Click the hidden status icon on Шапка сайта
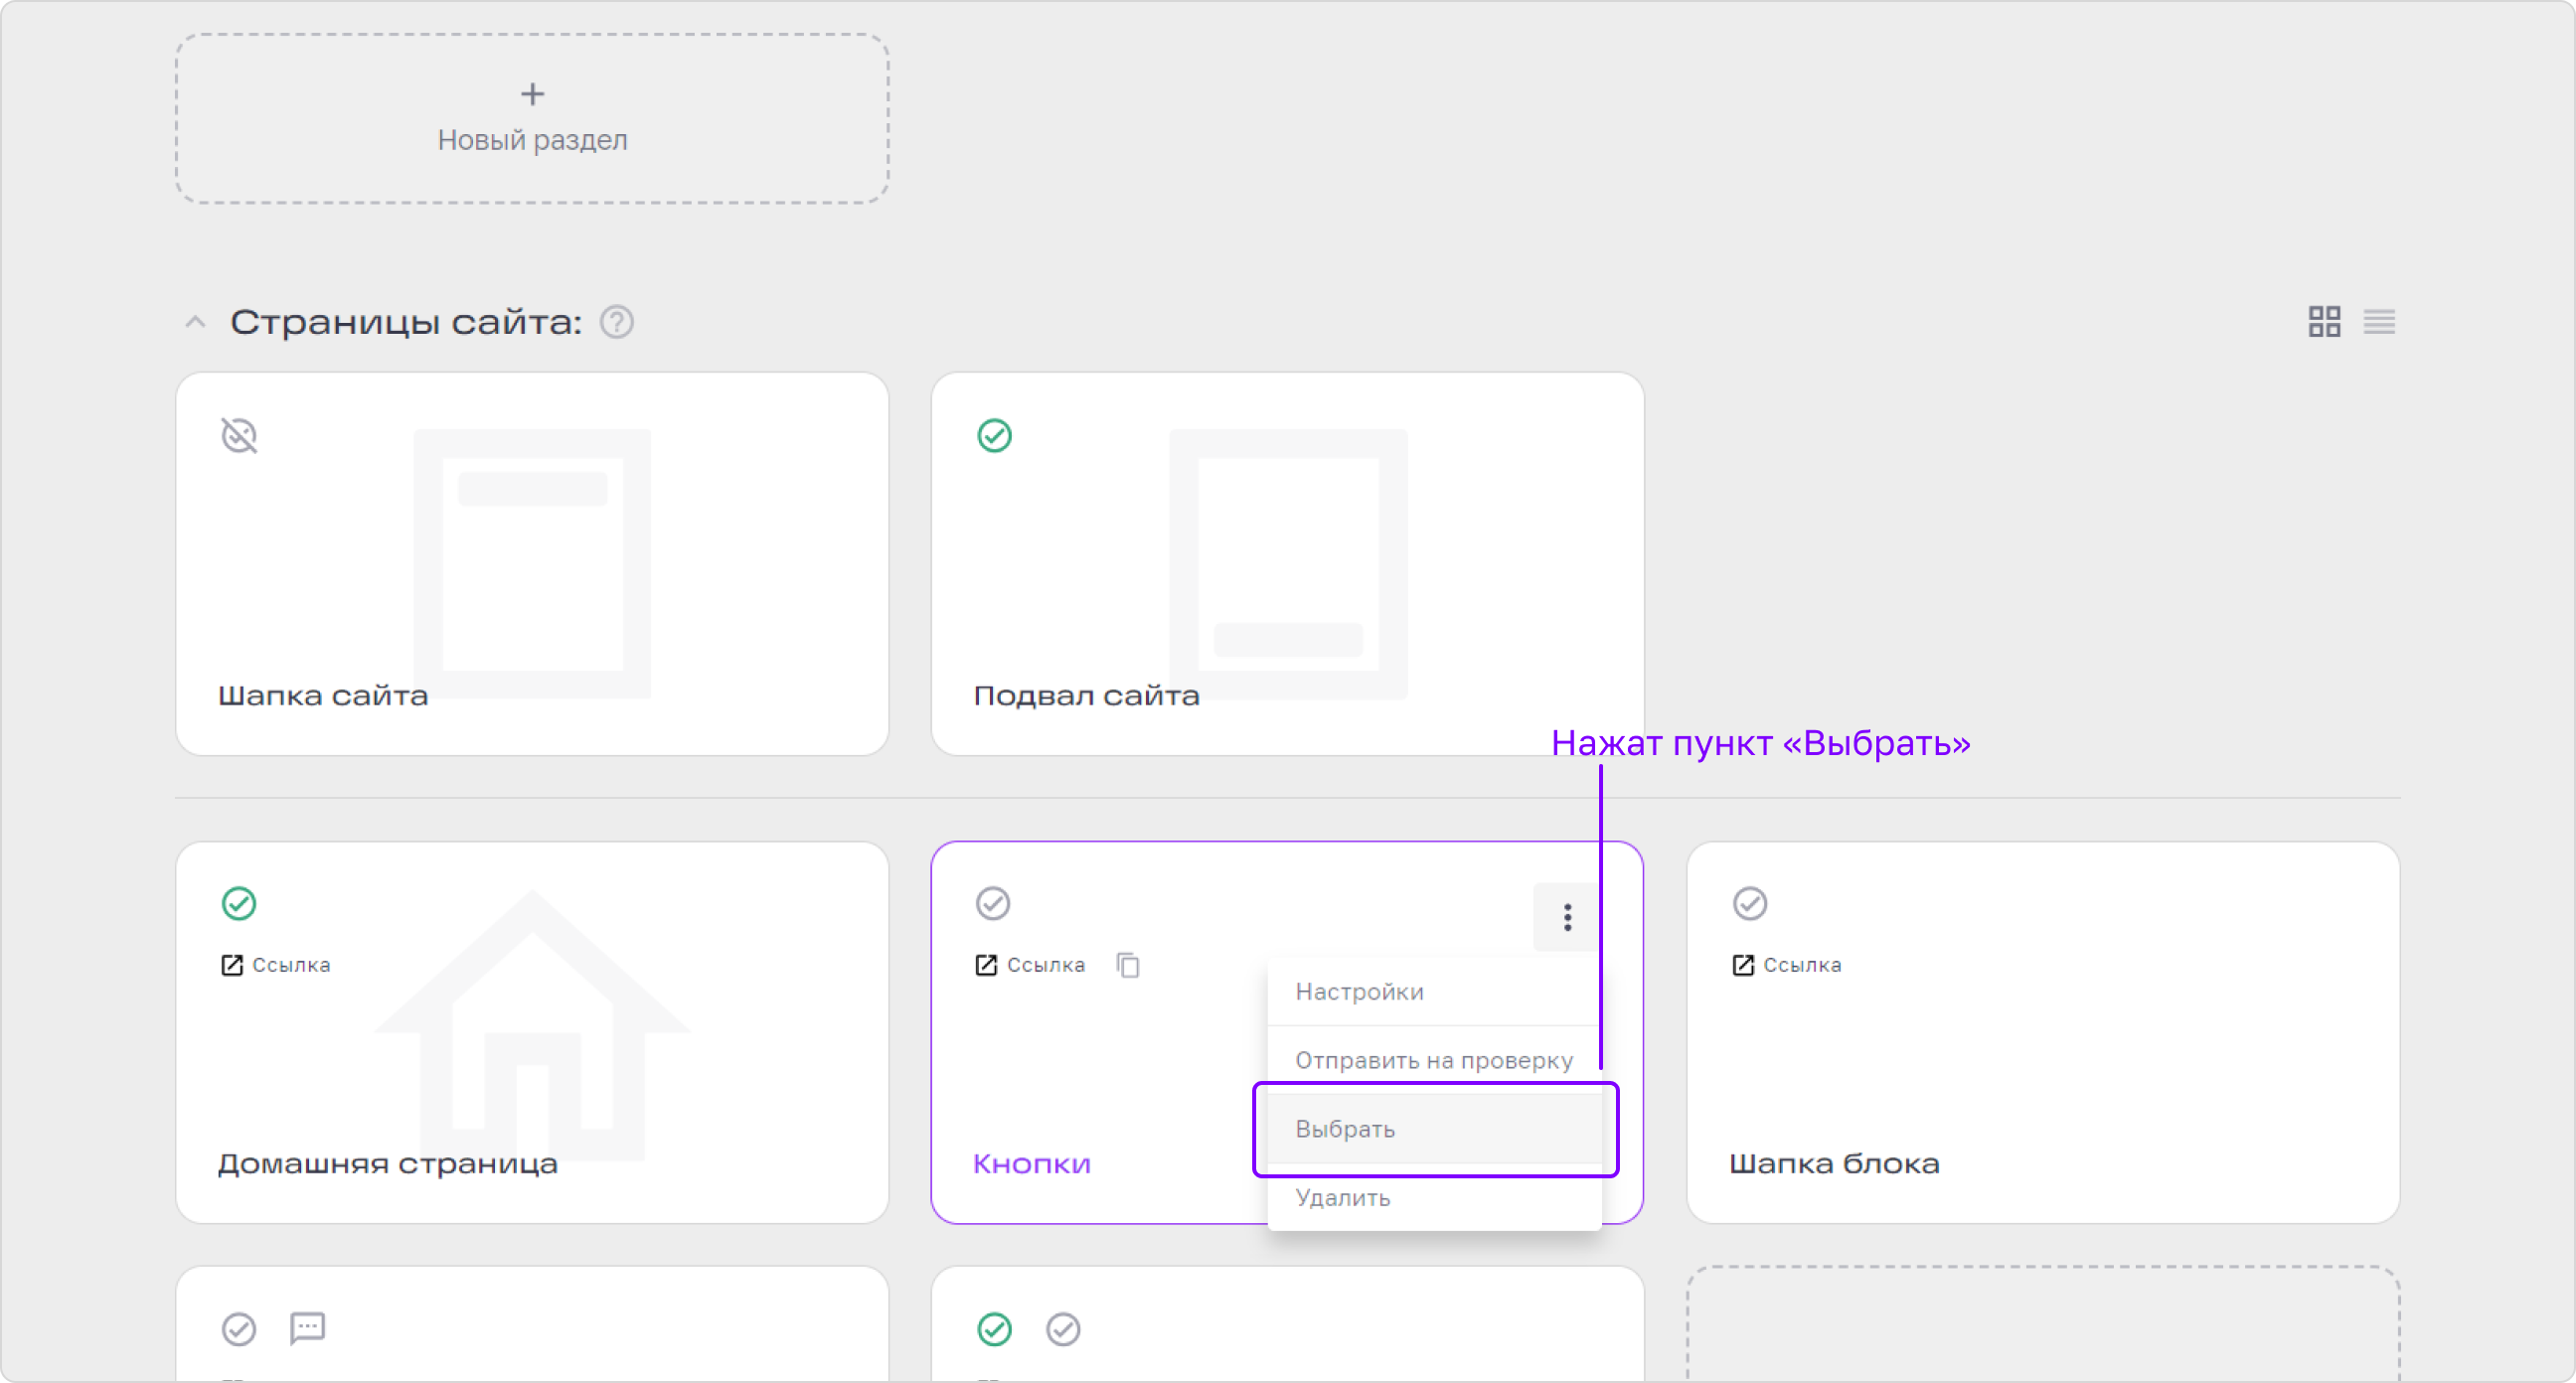Image resolution: width=2576 pixels, height=1383 pixels. pyautogui.click(x=239, y=435)
